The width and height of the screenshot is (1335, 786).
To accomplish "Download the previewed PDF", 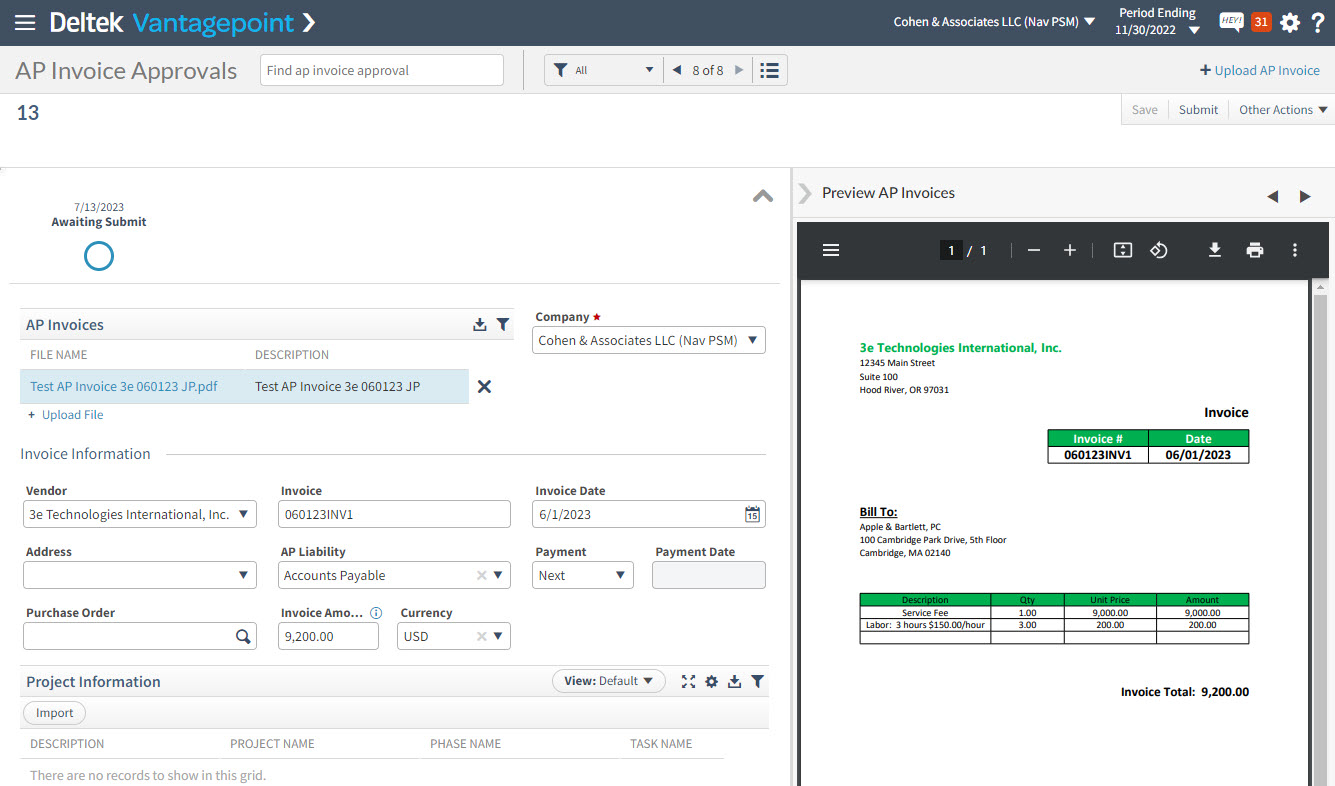I will coord(1215,250).
